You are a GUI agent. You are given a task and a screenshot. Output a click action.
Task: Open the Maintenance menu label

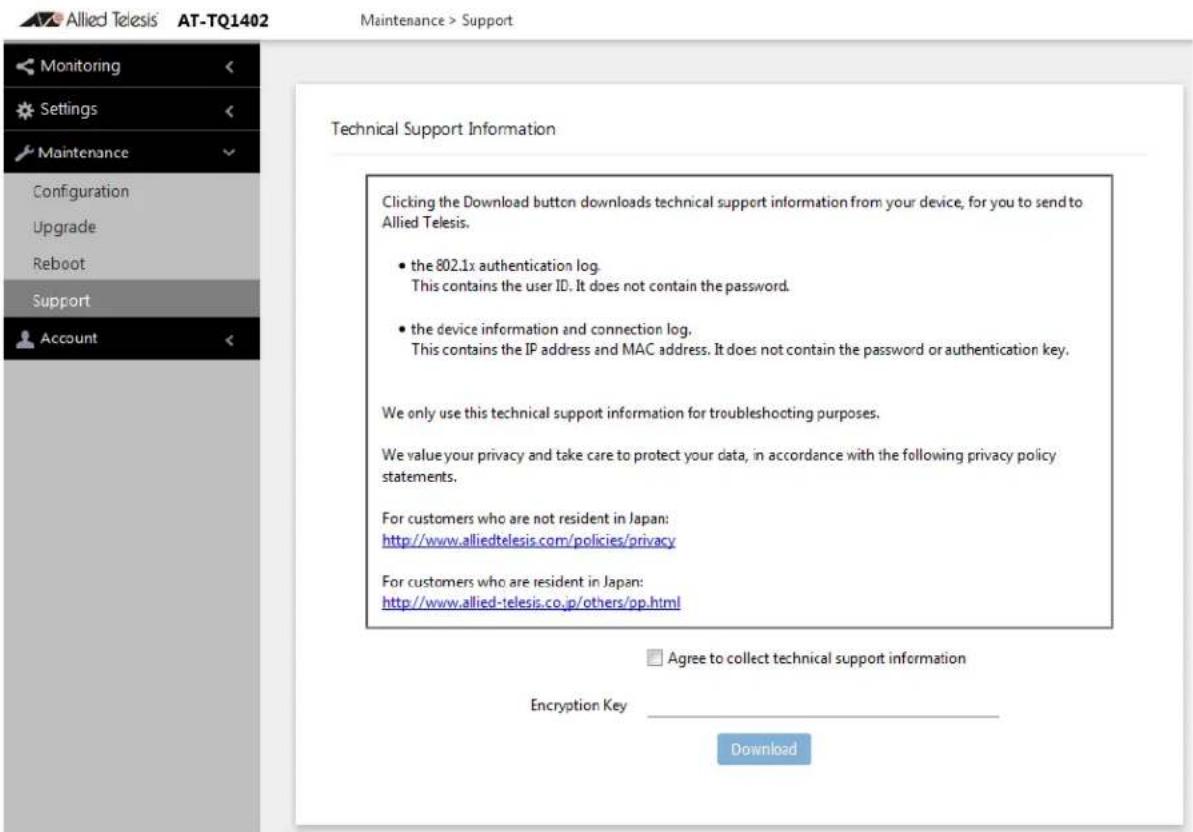pos(83,153)
